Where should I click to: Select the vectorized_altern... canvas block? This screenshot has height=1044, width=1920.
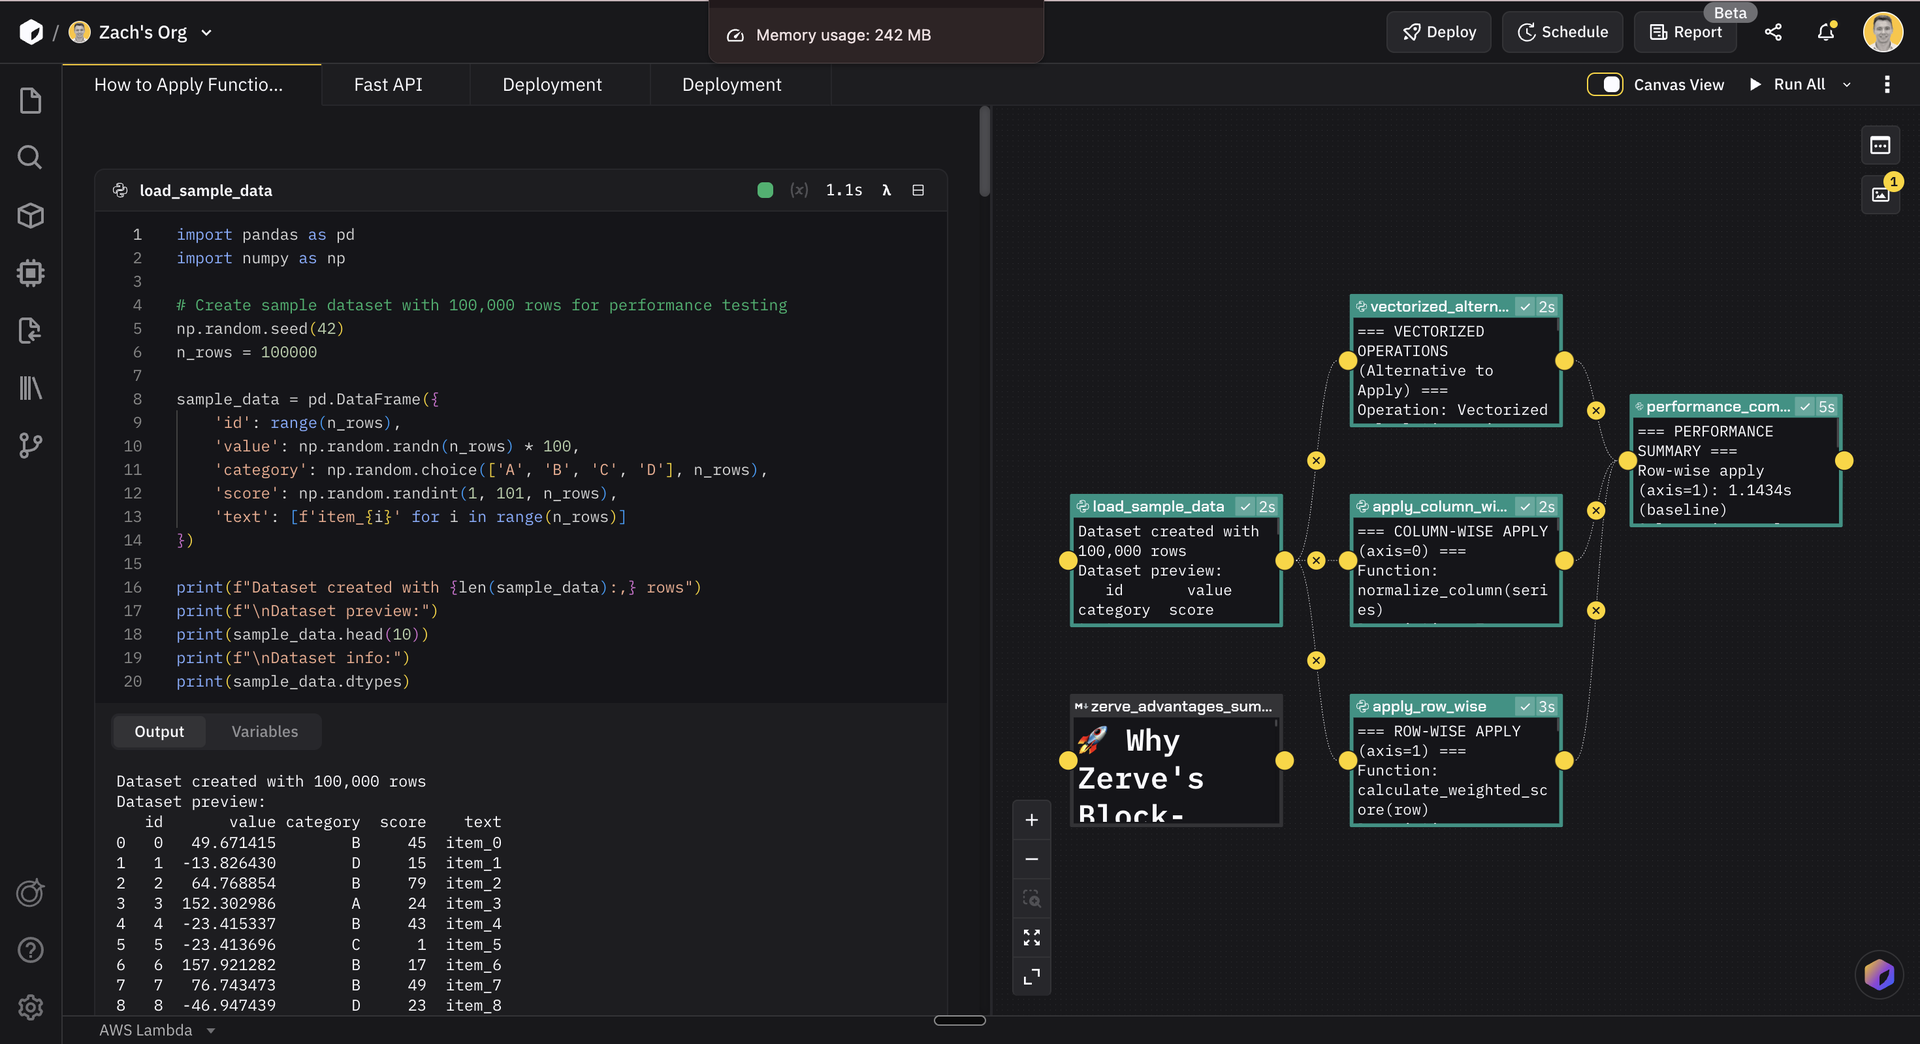(1456, 361)
